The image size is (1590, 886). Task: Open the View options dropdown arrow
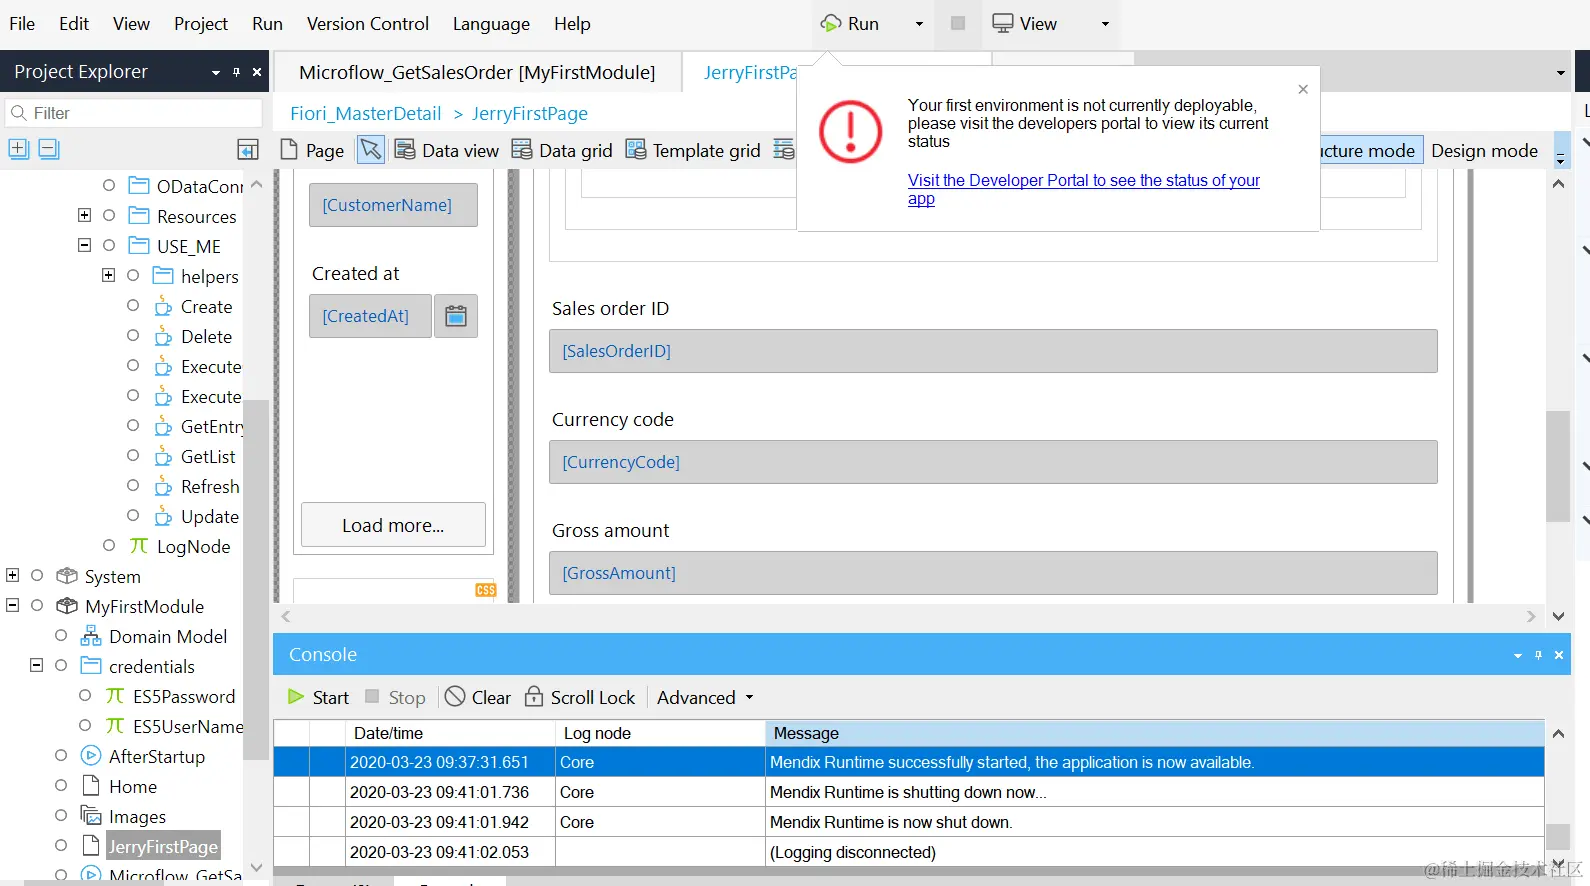[1105, 24]
